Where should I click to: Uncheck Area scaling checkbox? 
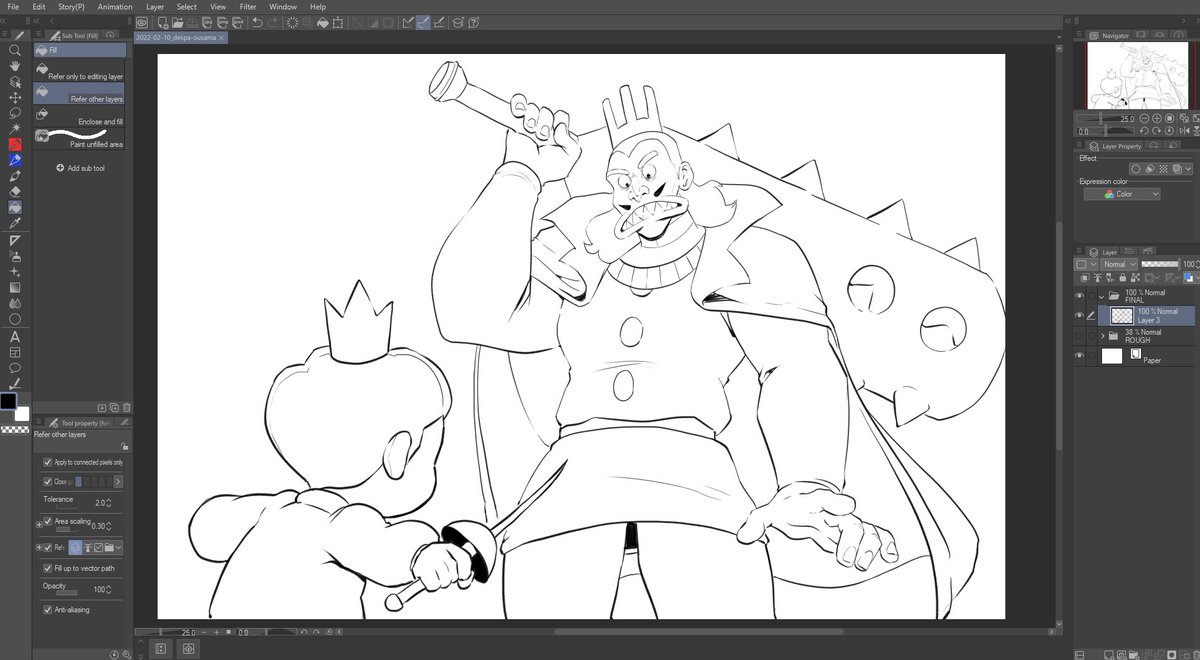tap(47, 521)
